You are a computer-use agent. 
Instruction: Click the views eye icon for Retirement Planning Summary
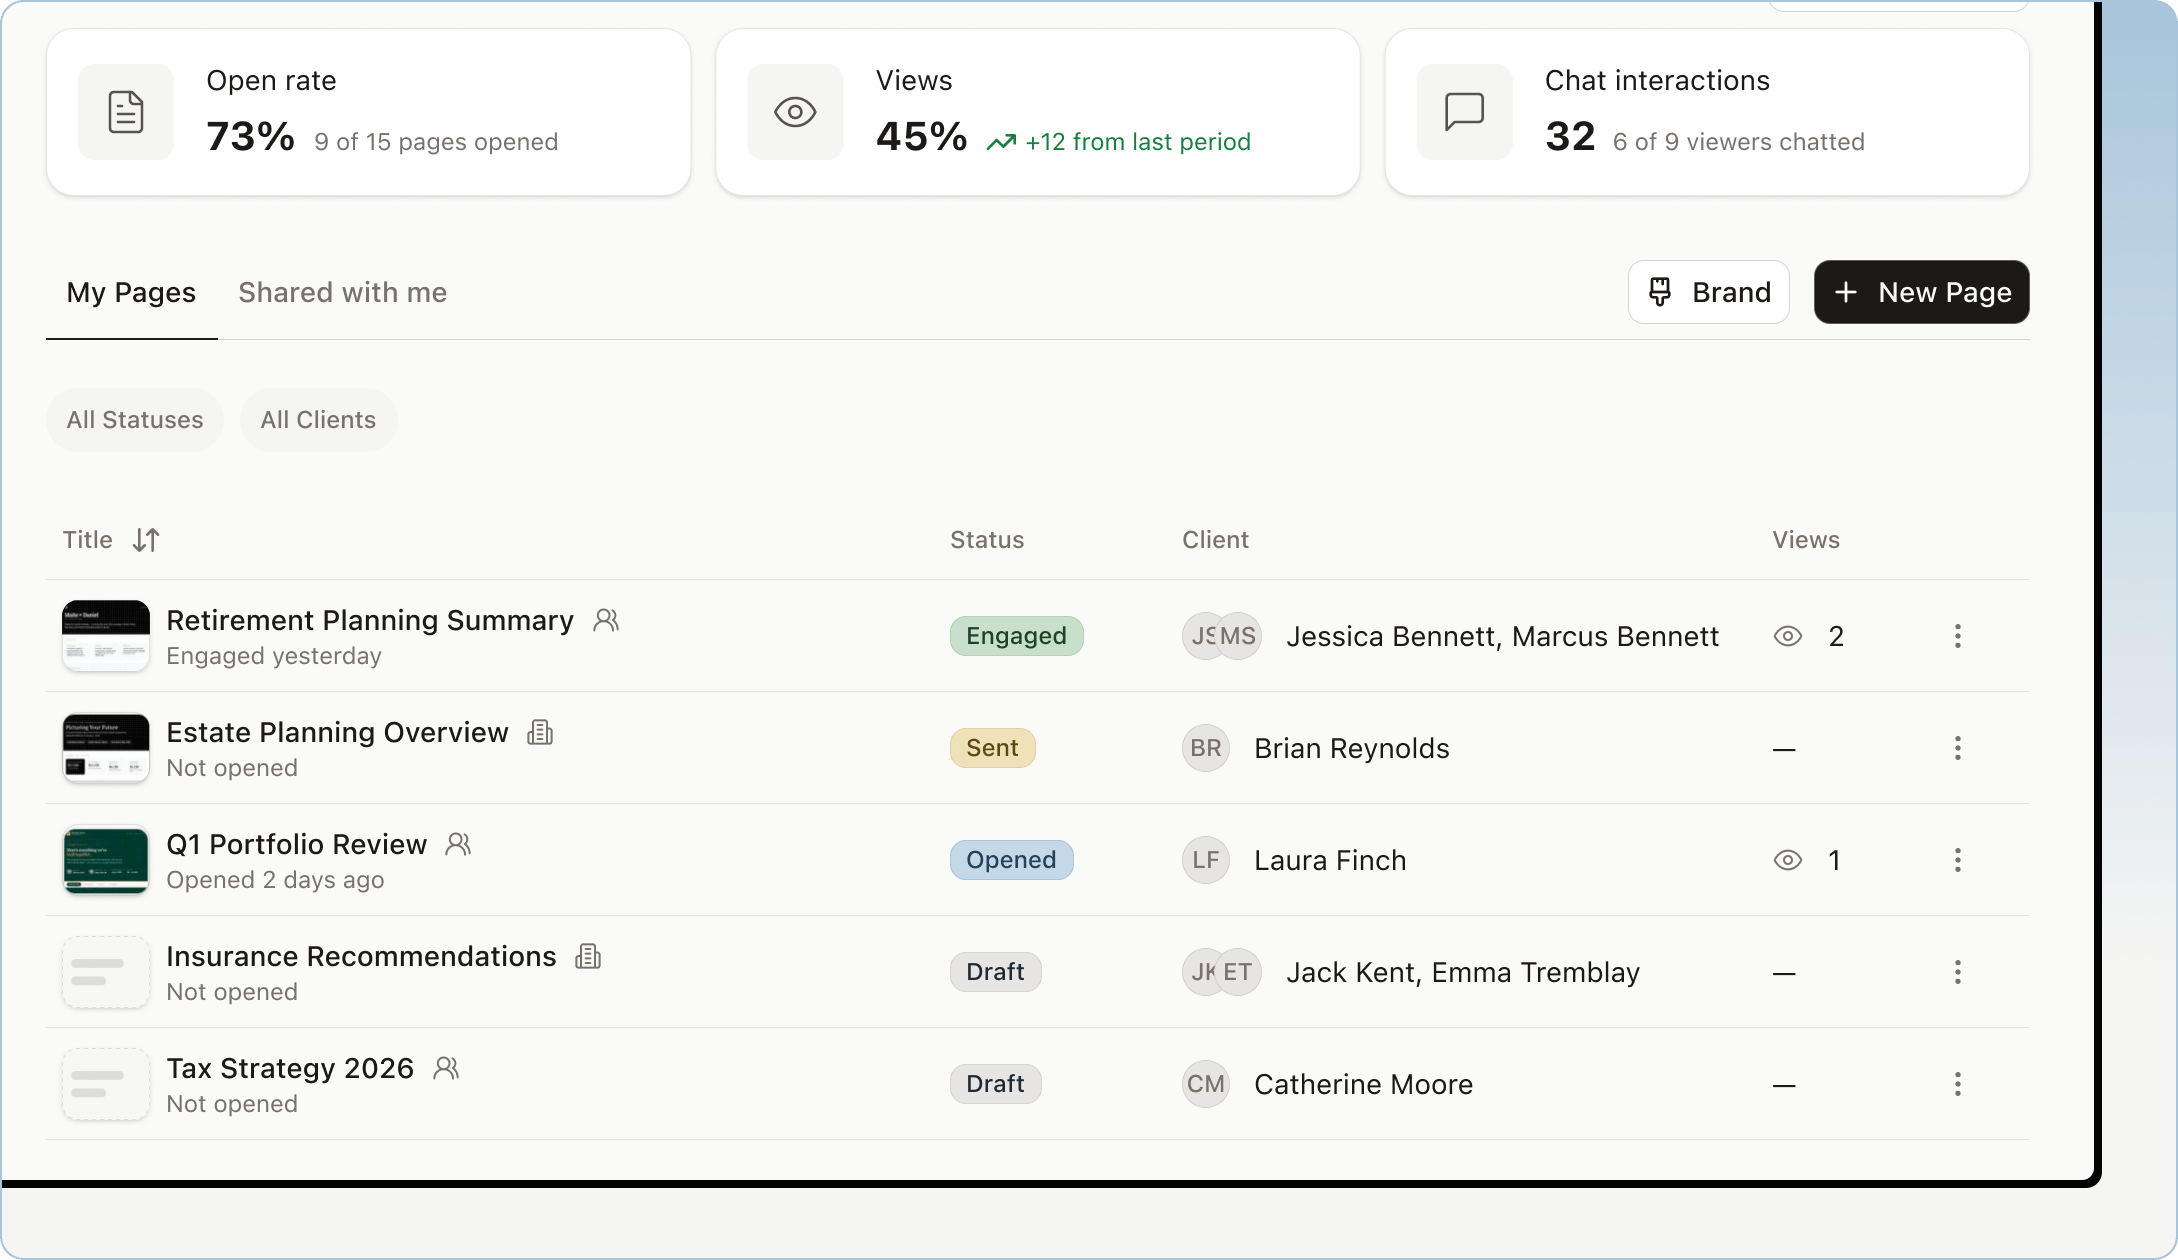click(1788, 636)
